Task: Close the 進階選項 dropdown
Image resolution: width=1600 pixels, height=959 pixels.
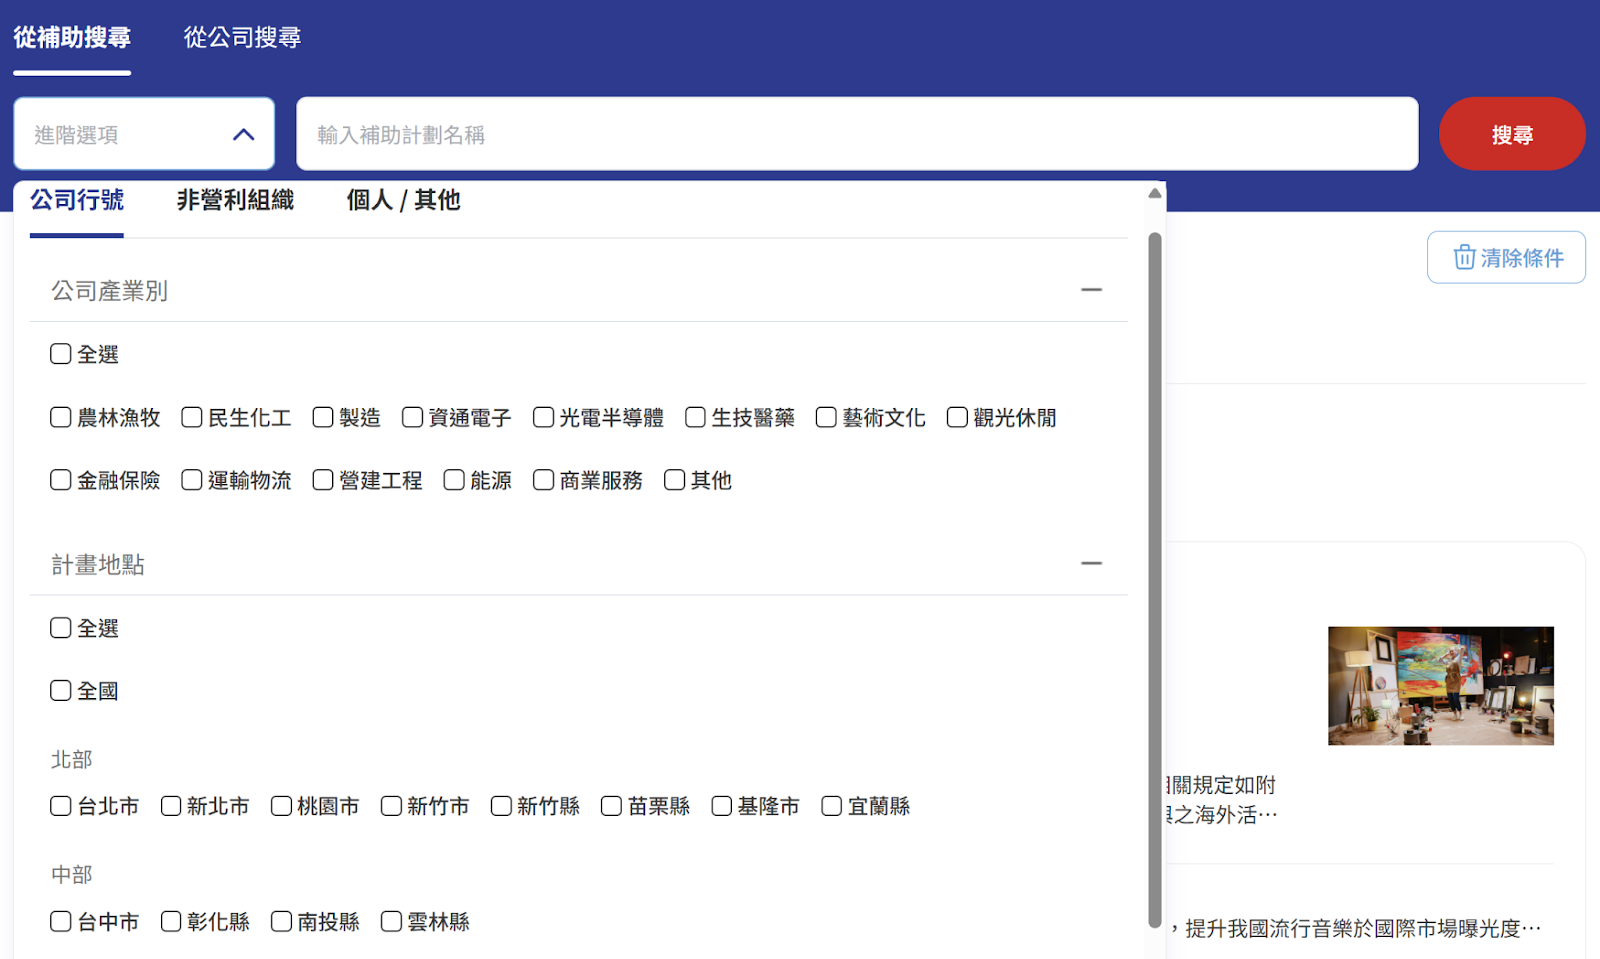Action: point(243,134)
